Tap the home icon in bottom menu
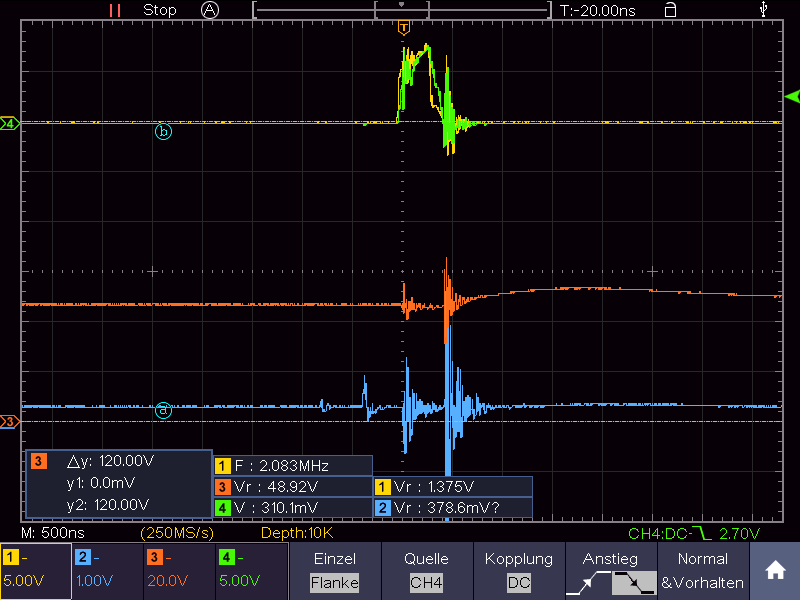 pos(775,570)
